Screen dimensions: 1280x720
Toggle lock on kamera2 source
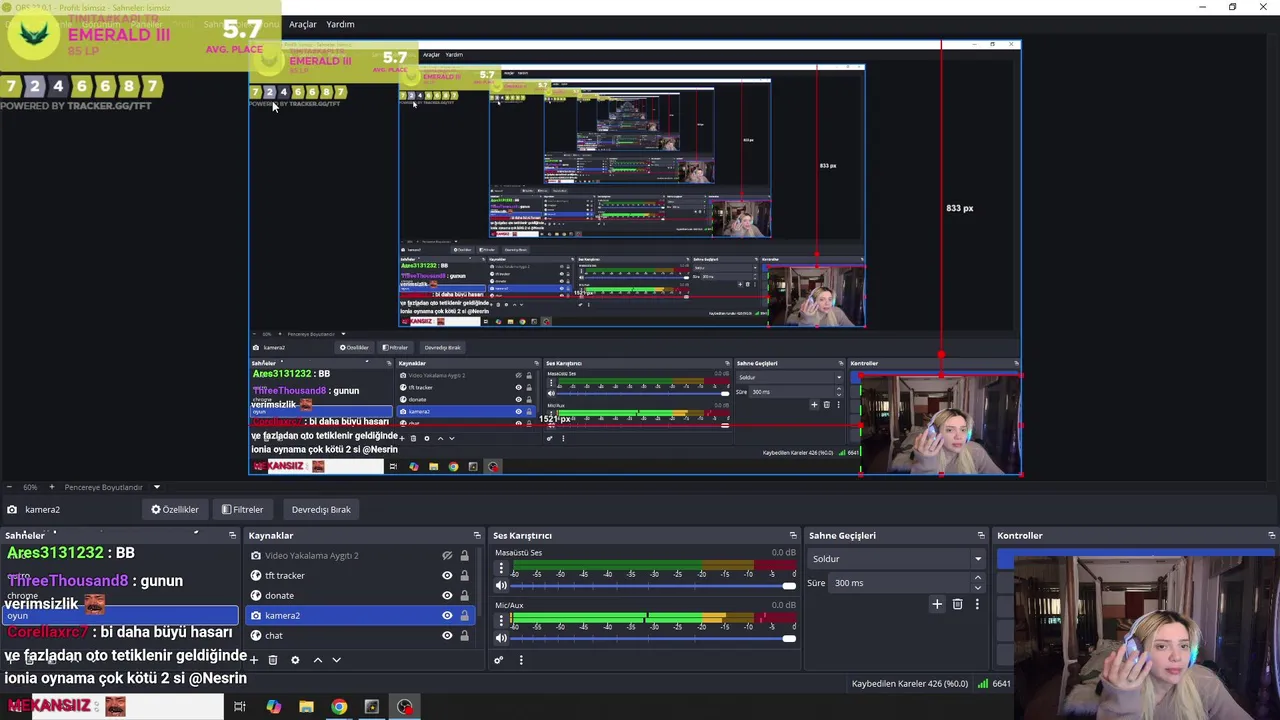point(464,616)
